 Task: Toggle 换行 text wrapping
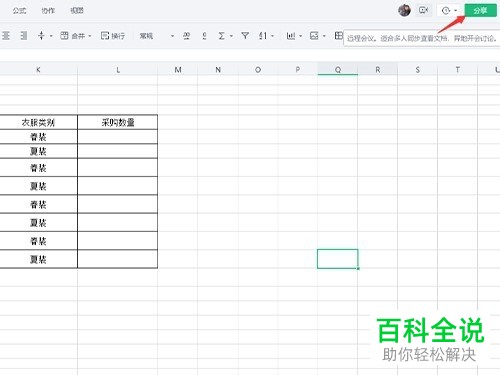[x=113, y=35]
